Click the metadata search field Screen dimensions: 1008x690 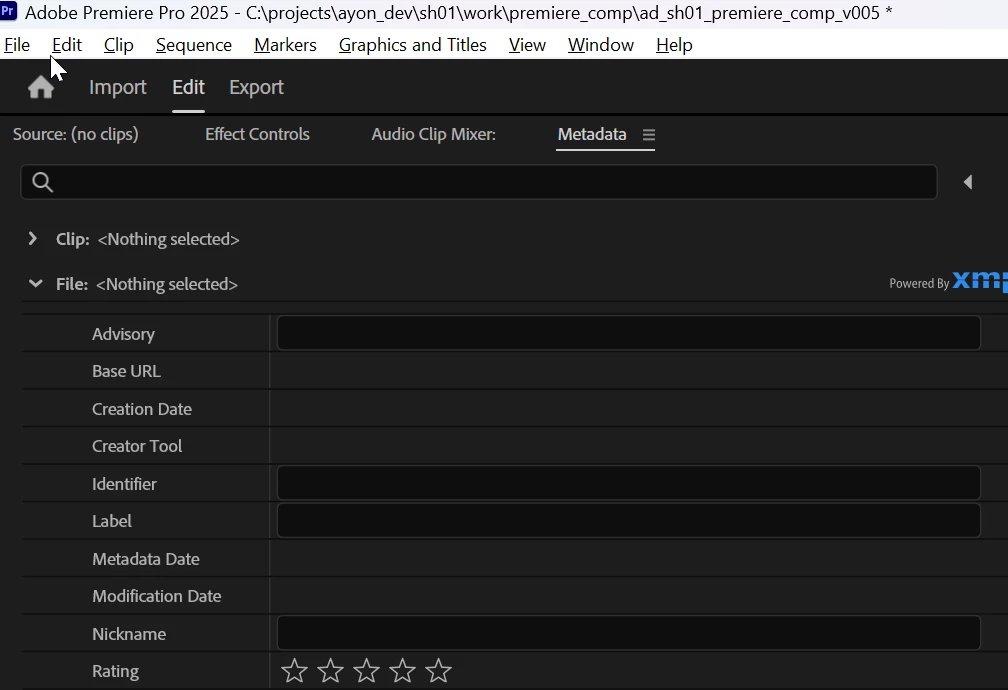pyautogui.click(x=479, y=183)
